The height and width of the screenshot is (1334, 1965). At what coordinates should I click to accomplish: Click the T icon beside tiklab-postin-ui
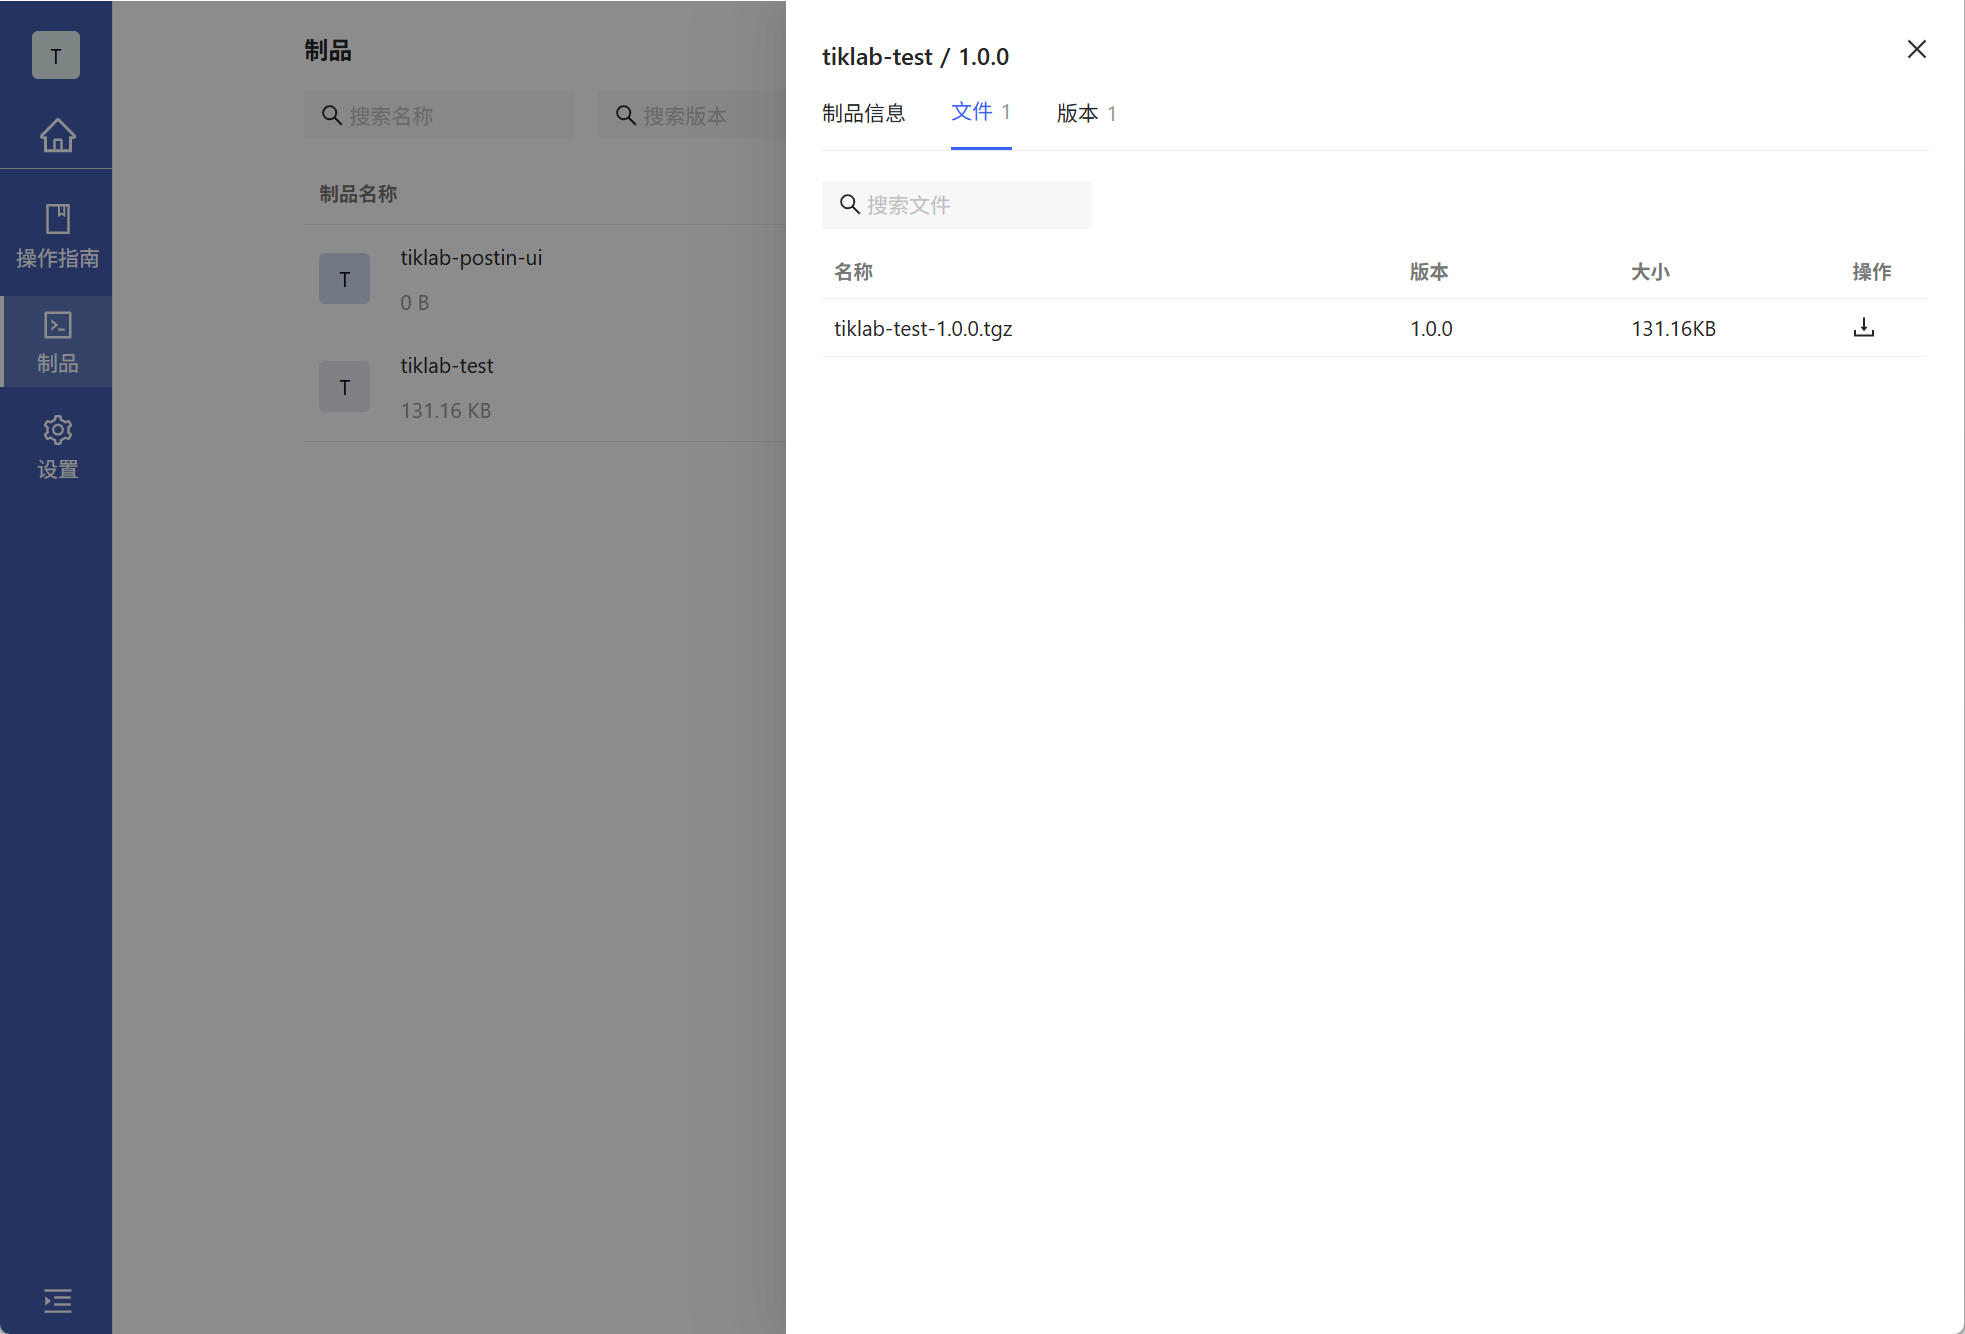(344, 279)
